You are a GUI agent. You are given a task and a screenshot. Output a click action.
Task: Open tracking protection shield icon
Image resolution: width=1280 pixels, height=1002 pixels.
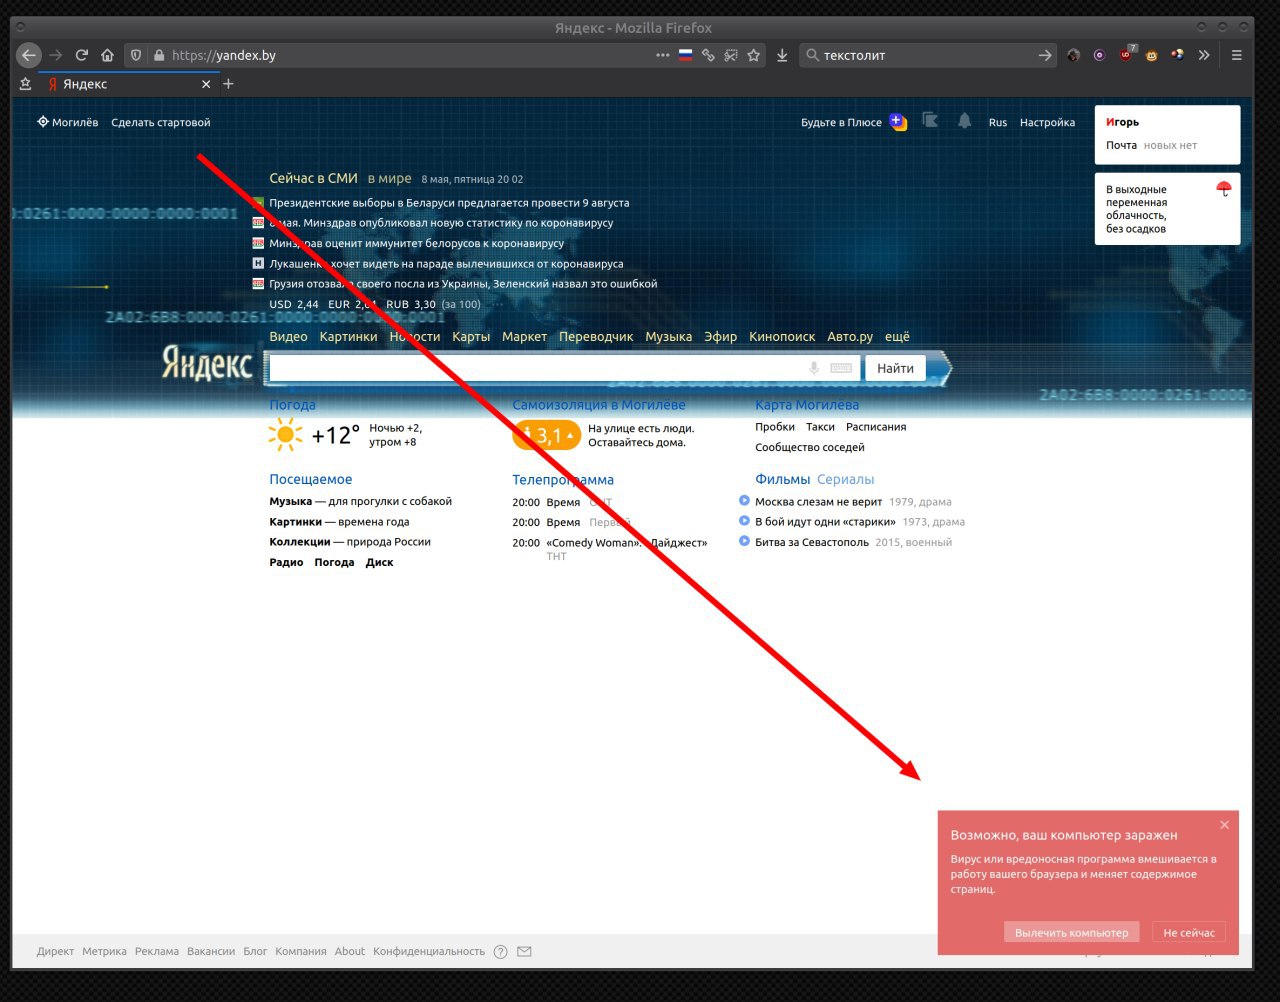pos(137,55)
